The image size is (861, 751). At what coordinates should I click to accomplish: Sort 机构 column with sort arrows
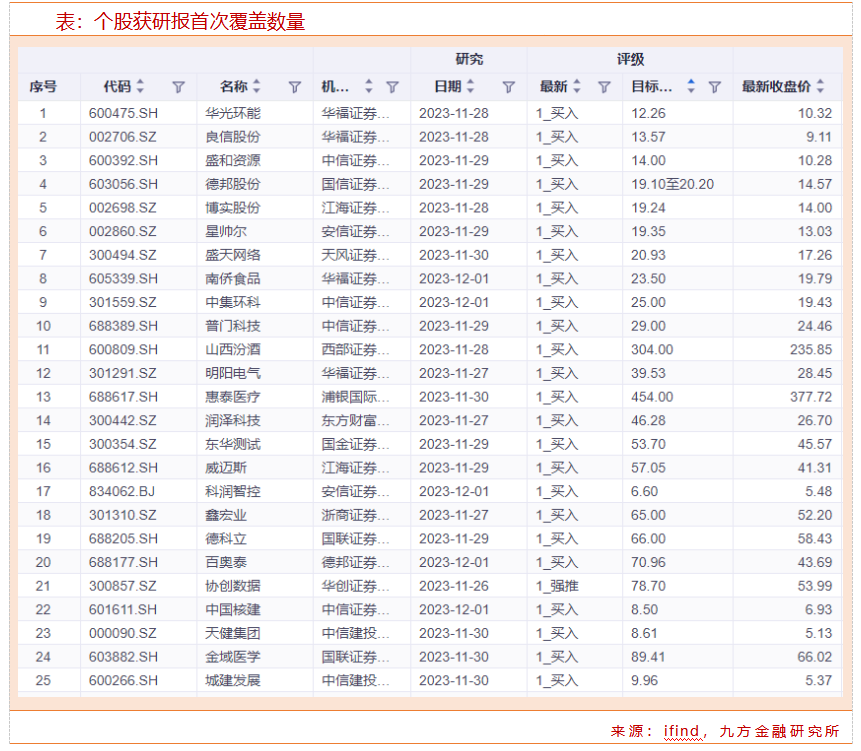(369, 87)
